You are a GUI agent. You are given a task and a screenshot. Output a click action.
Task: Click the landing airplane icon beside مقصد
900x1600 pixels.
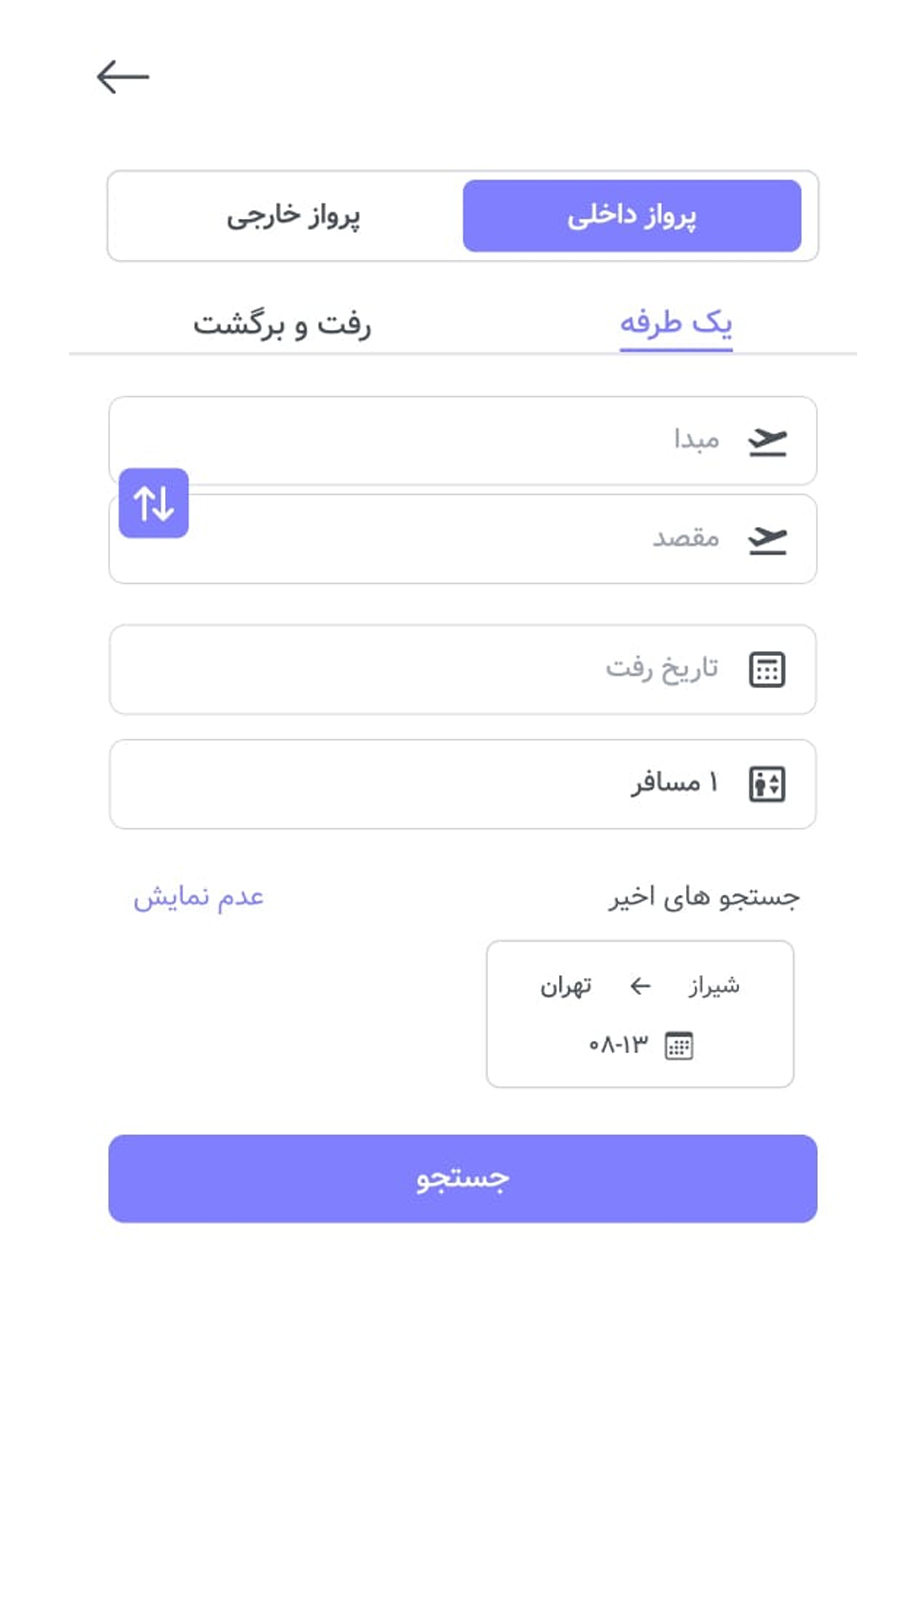767,540
